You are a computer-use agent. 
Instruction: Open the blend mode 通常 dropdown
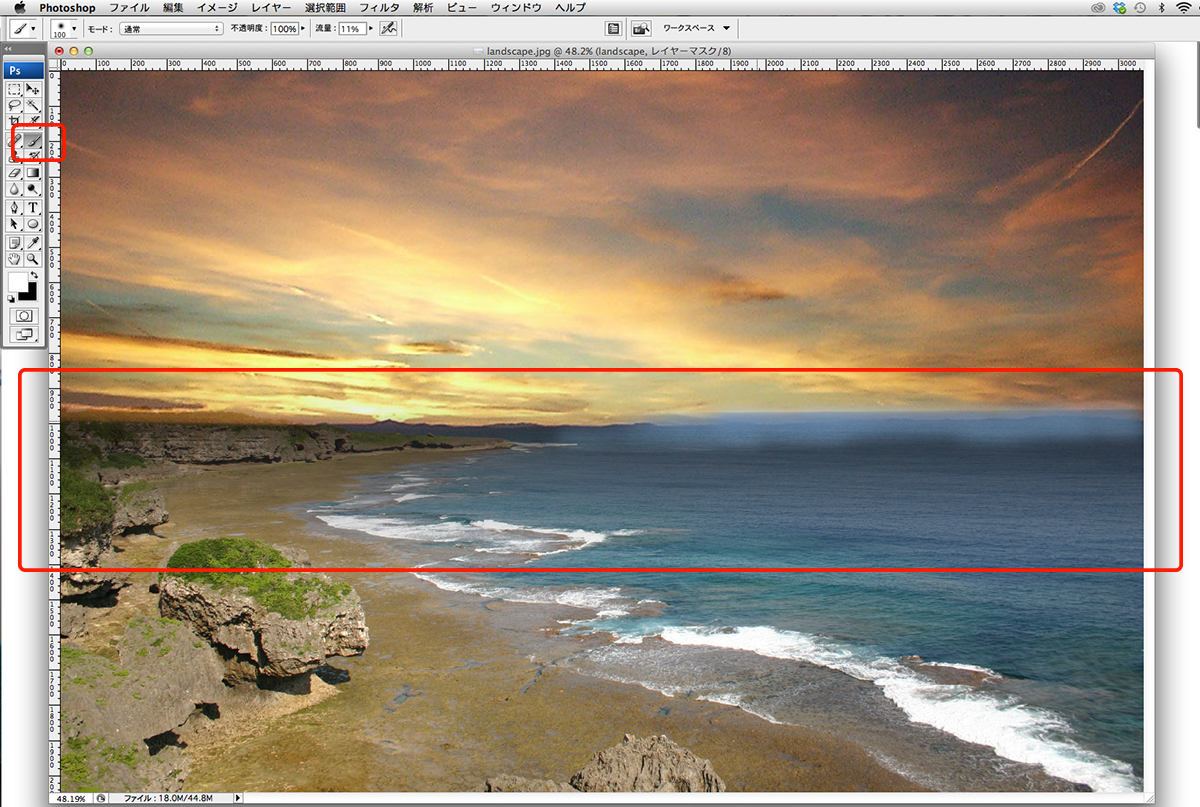coord(170,29)
